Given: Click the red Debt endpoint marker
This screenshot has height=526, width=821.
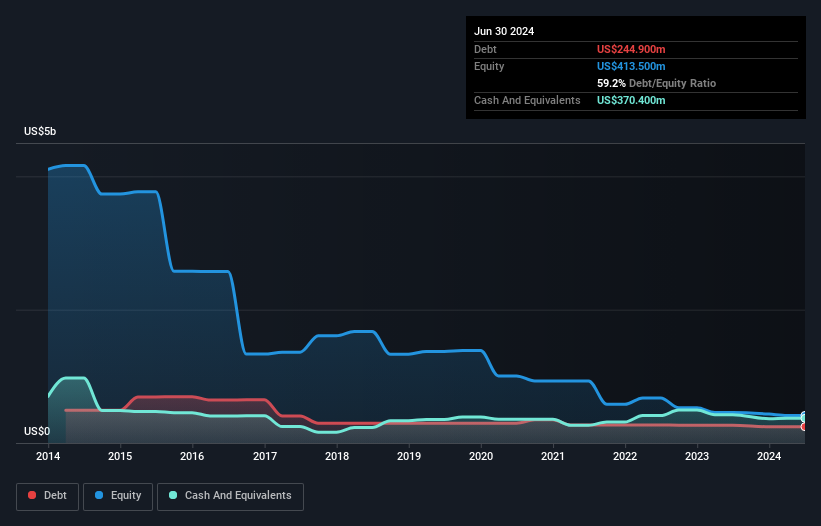Looking at the screenshot, I should click(x=804, y=427).
